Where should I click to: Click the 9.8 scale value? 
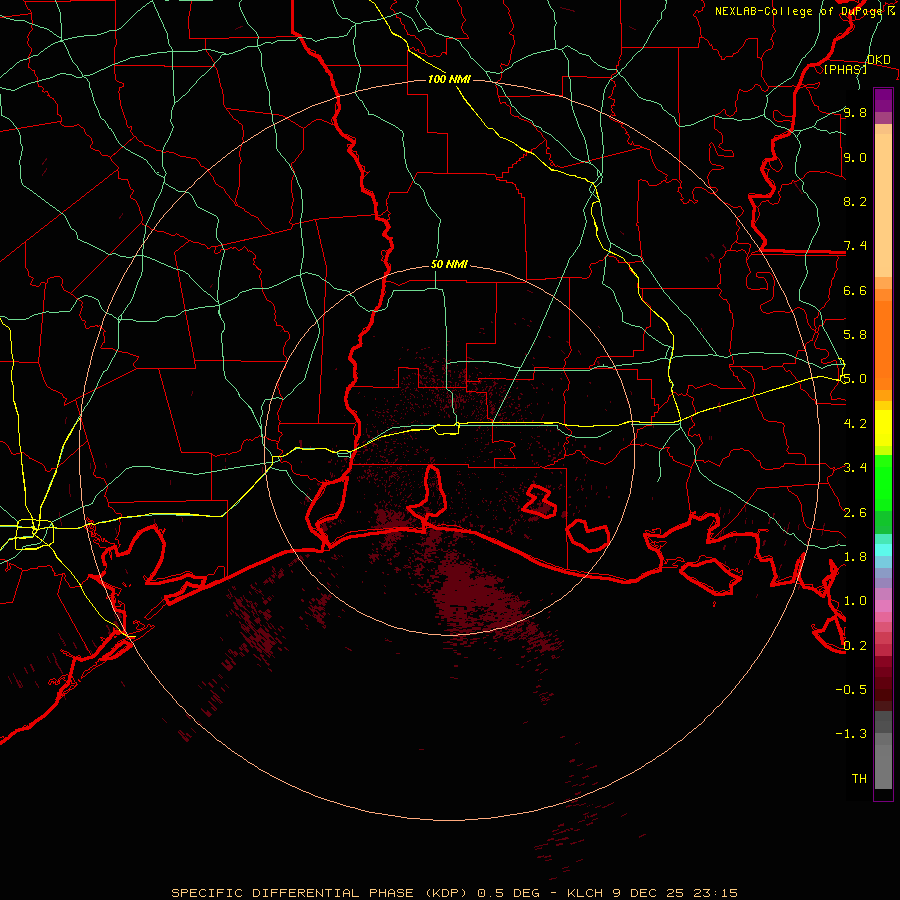(855, 112)
